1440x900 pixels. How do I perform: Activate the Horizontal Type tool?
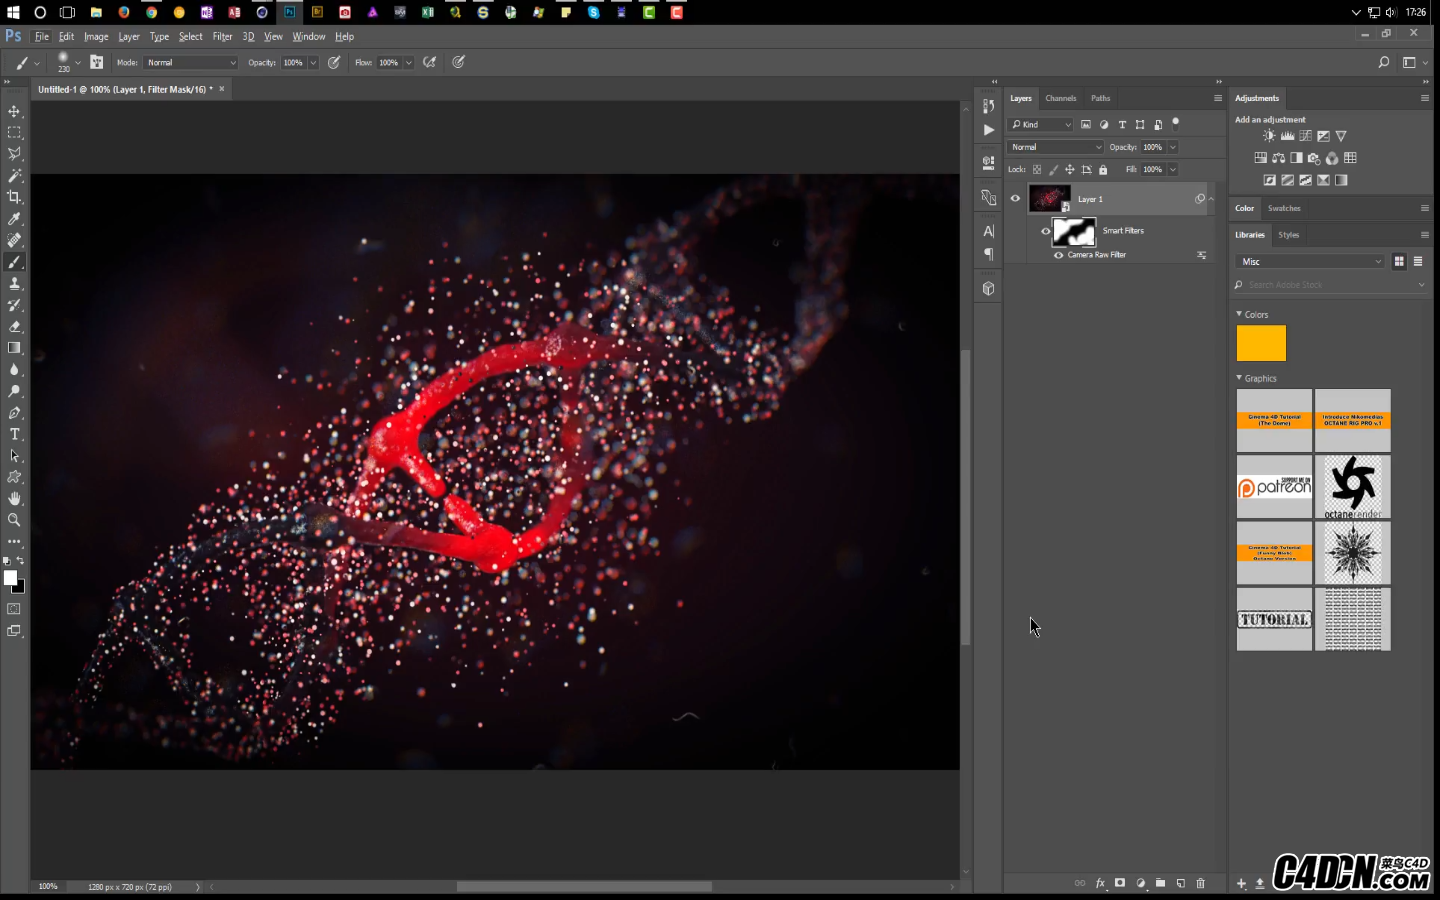pos(14,434)
